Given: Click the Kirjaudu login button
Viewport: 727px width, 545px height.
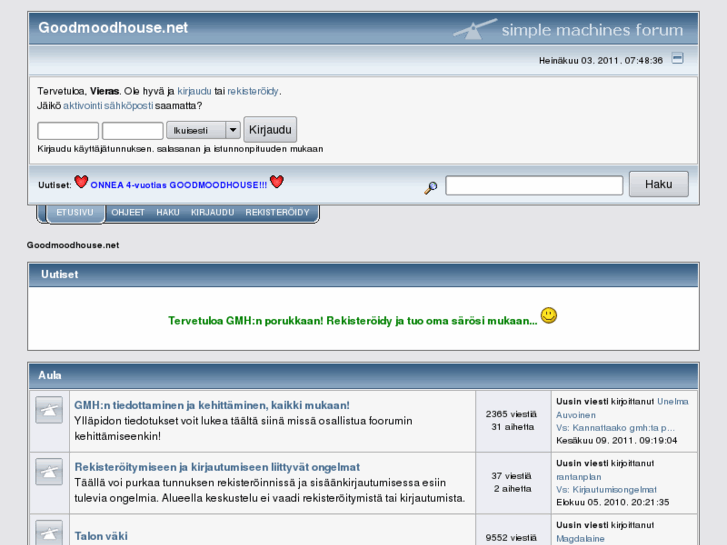Looking at the screenshot, I should [270, 129].
